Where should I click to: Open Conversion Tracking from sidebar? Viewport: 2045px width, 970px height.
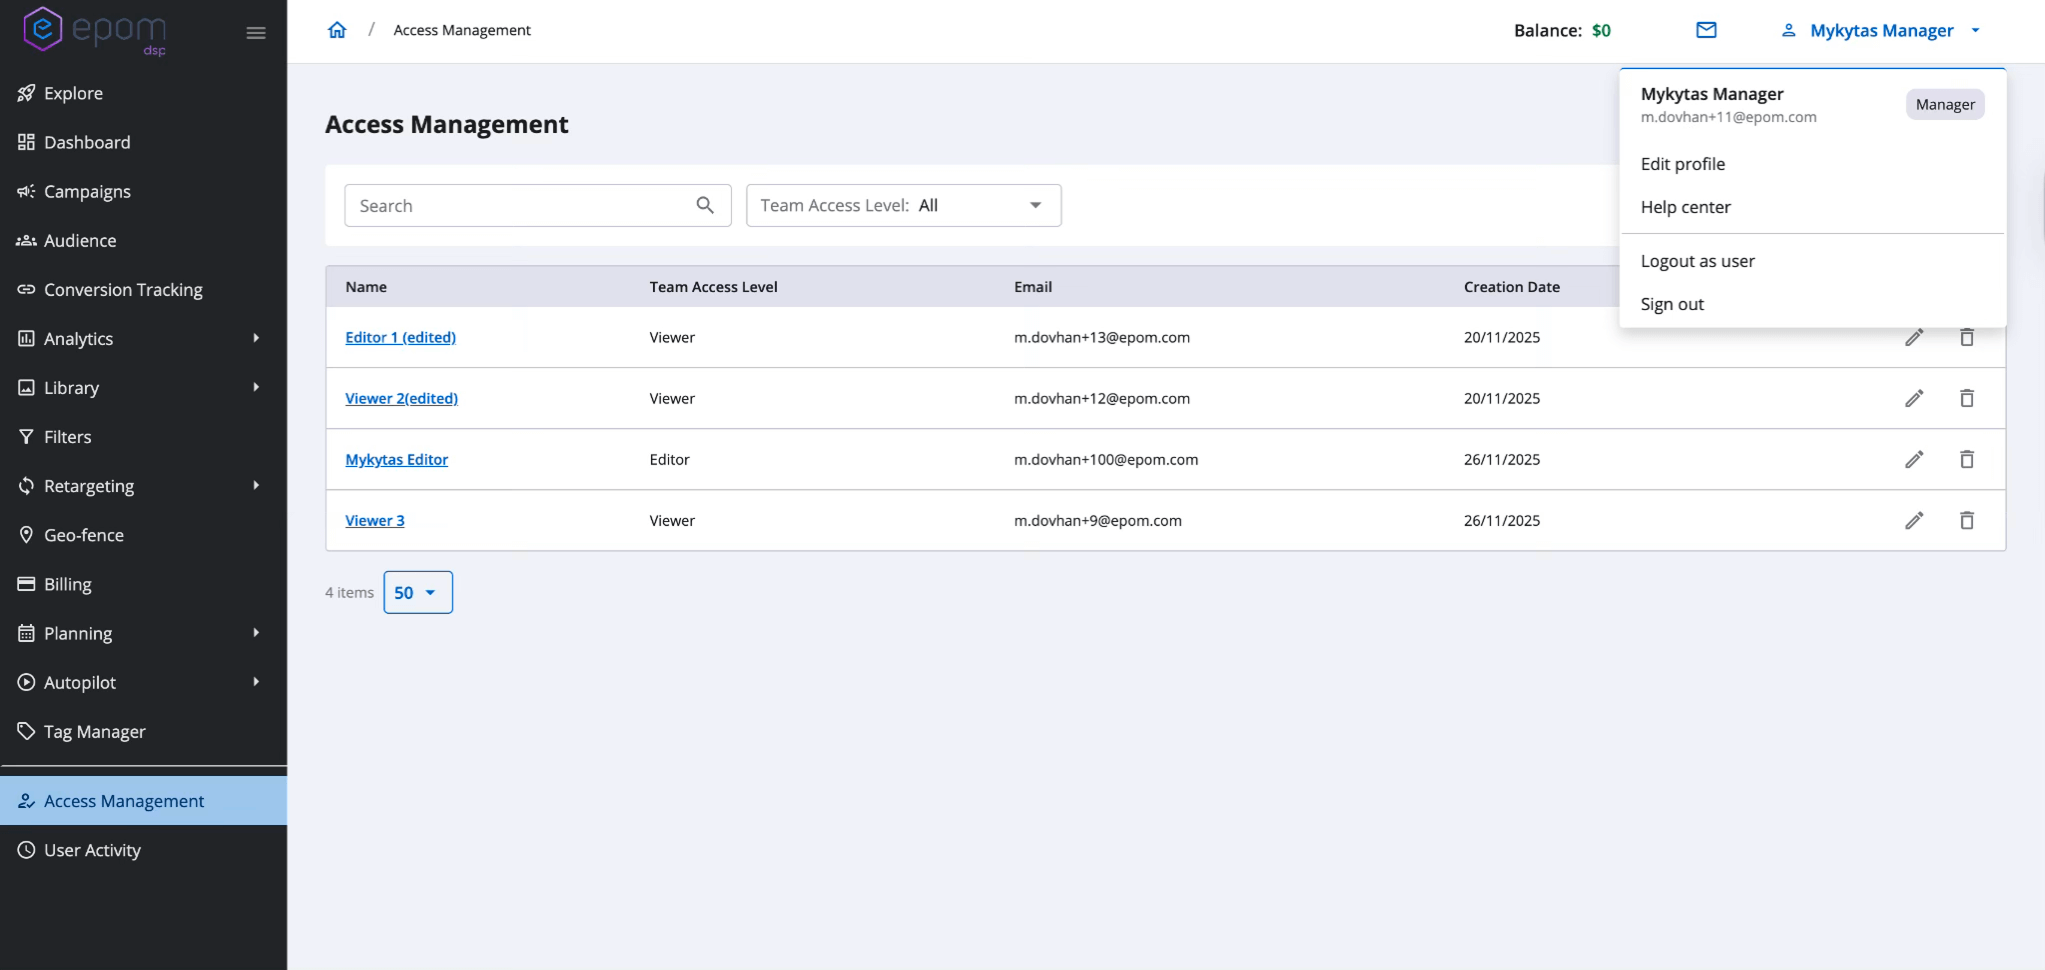click(x=122, y=289)
